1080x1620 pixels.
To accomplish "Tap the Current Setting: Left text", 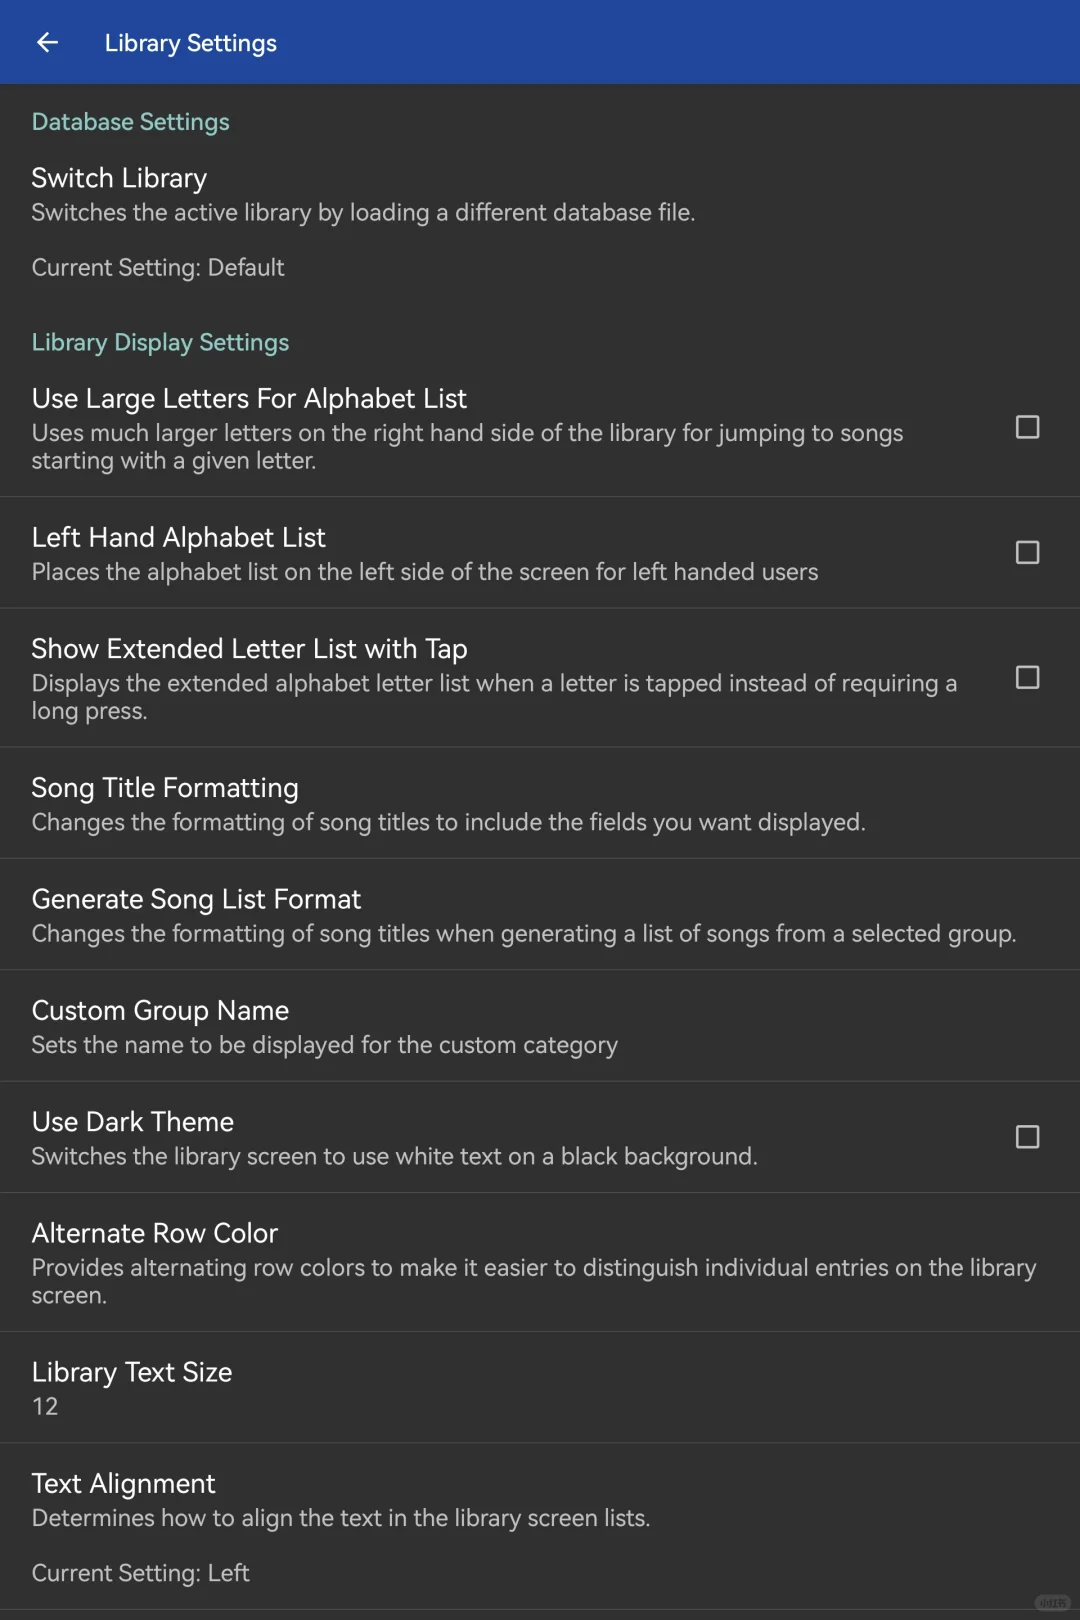I will (140, 1573).
